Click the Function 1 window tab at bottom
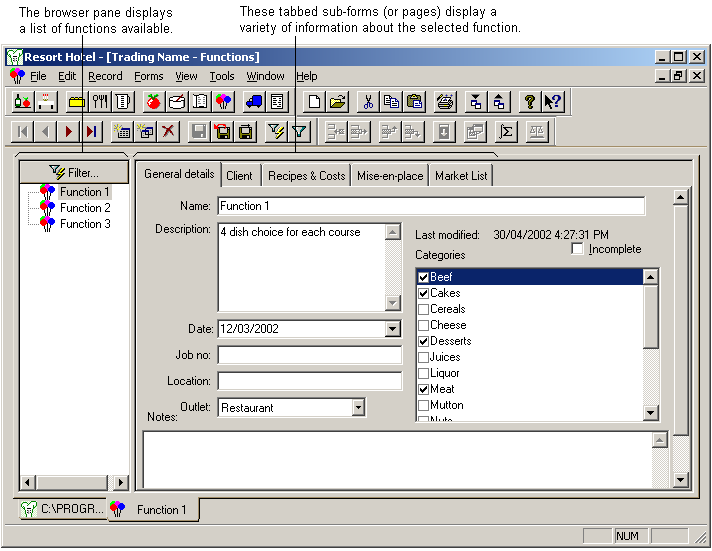Image resolution: width=712 pixels, height=551 pixels. pyautogui.click(x=153, y=510)
